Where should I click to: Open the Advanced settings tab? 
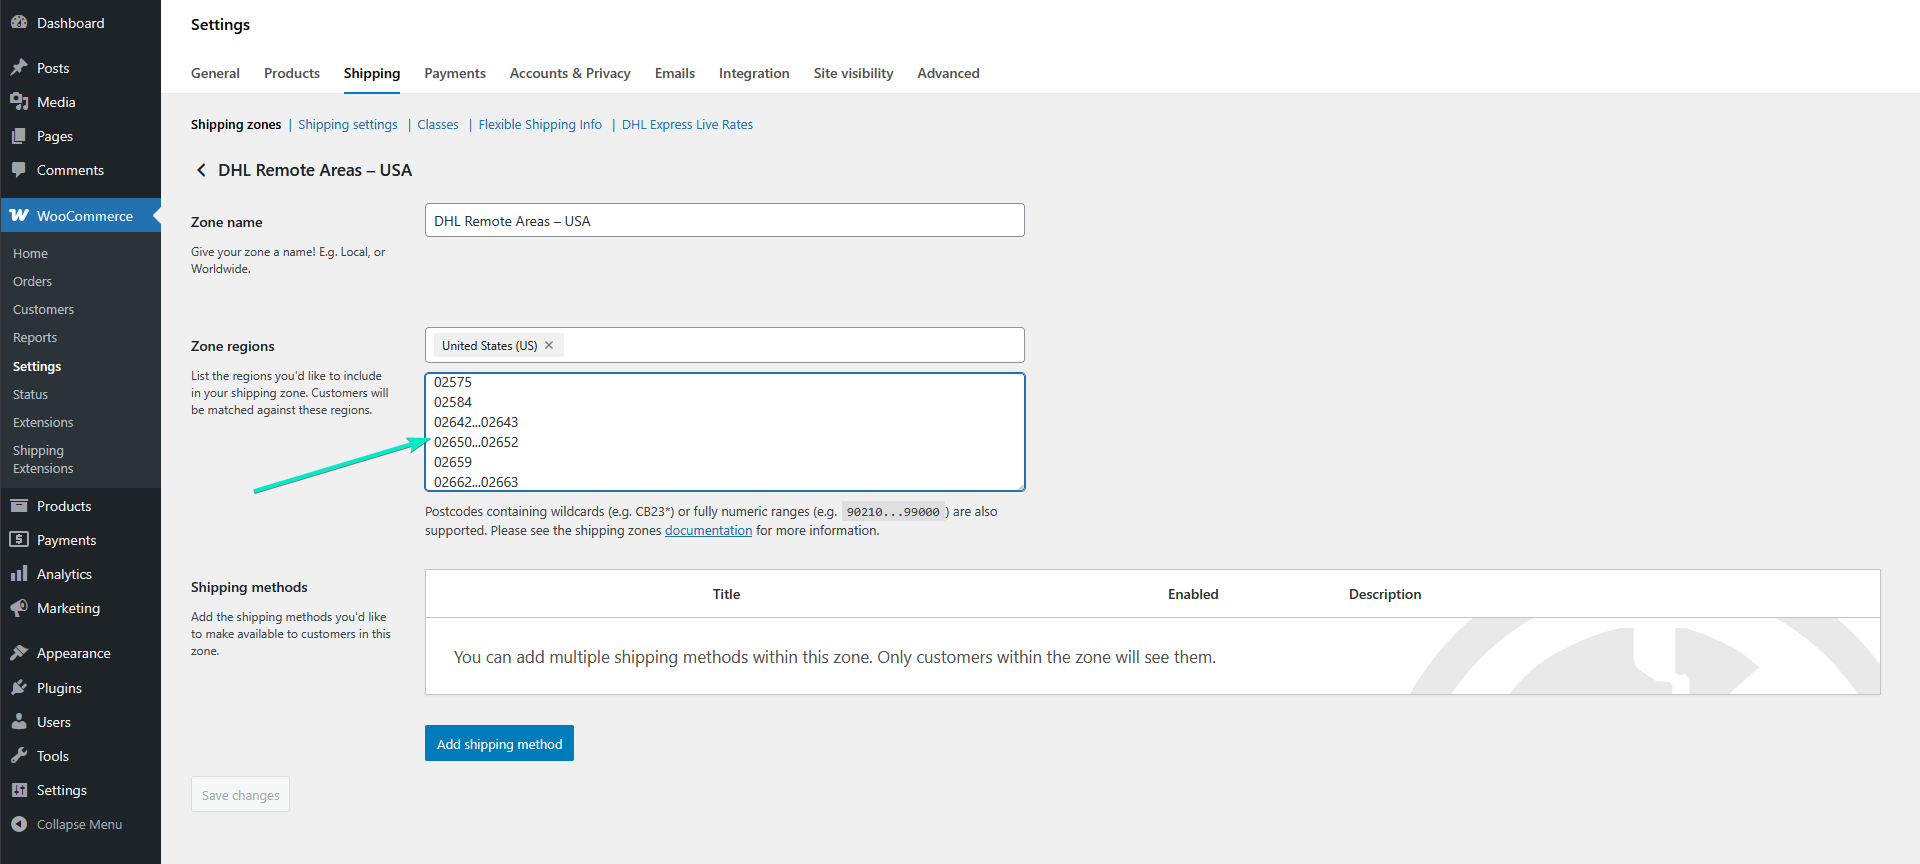tap(948, 73)
